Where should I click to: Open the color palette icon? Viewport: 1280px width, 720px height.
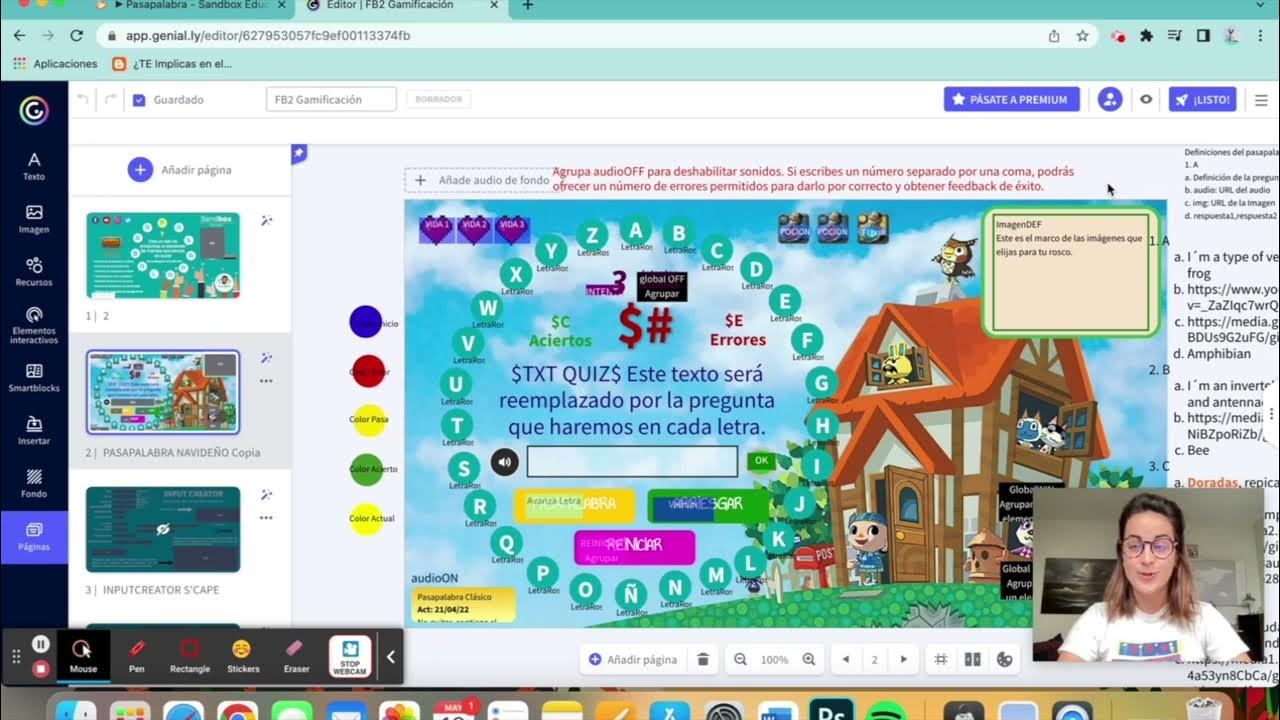pos(1005,659)
